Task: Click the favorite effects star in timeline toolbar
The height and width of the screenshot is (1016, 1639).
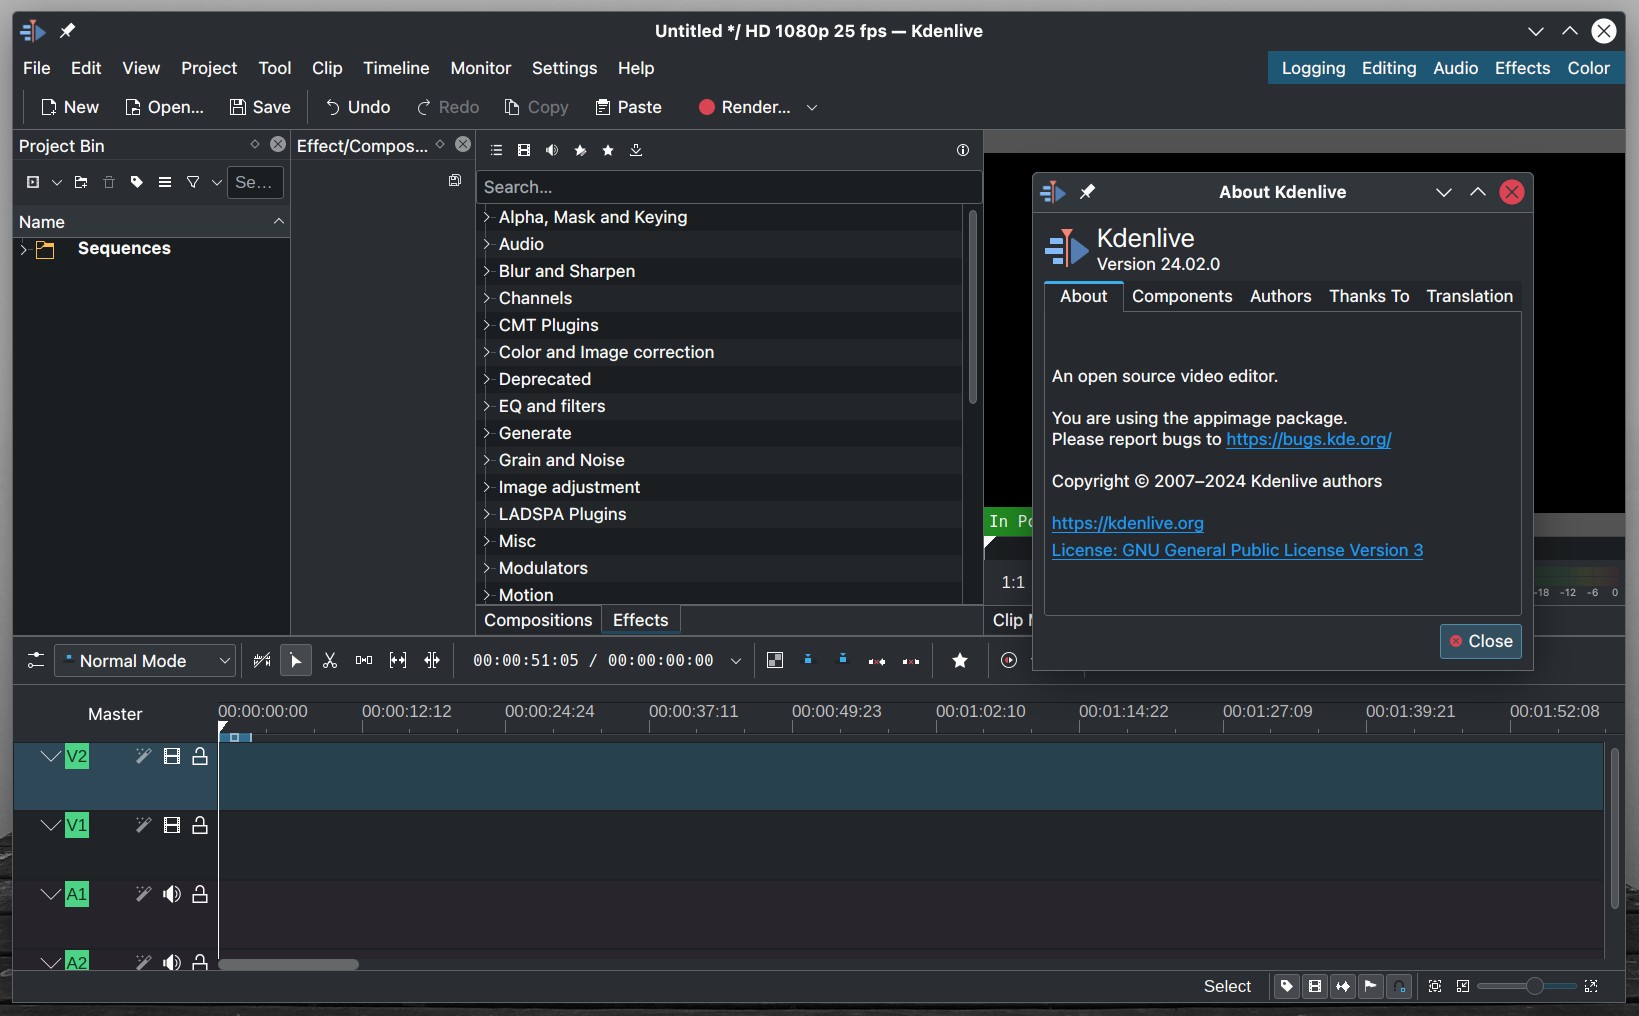Action: pyautogui.click(x=960, y=660)
